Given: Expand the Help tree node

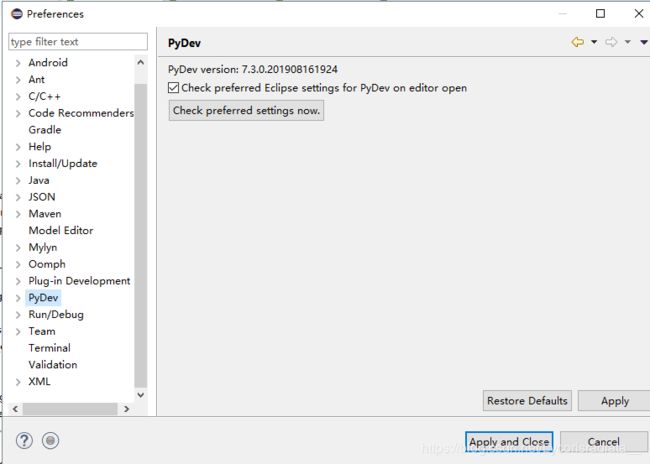Looking at the screenshot, I should pos(18,147).
